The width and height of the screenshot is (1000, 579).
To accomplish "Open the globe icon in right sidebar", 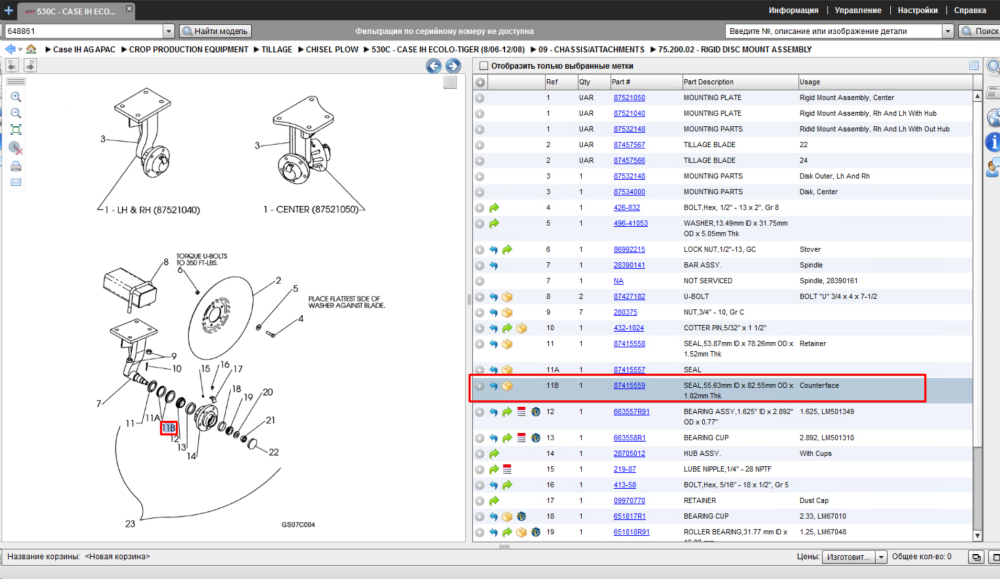I will click(x=994, y=117).
